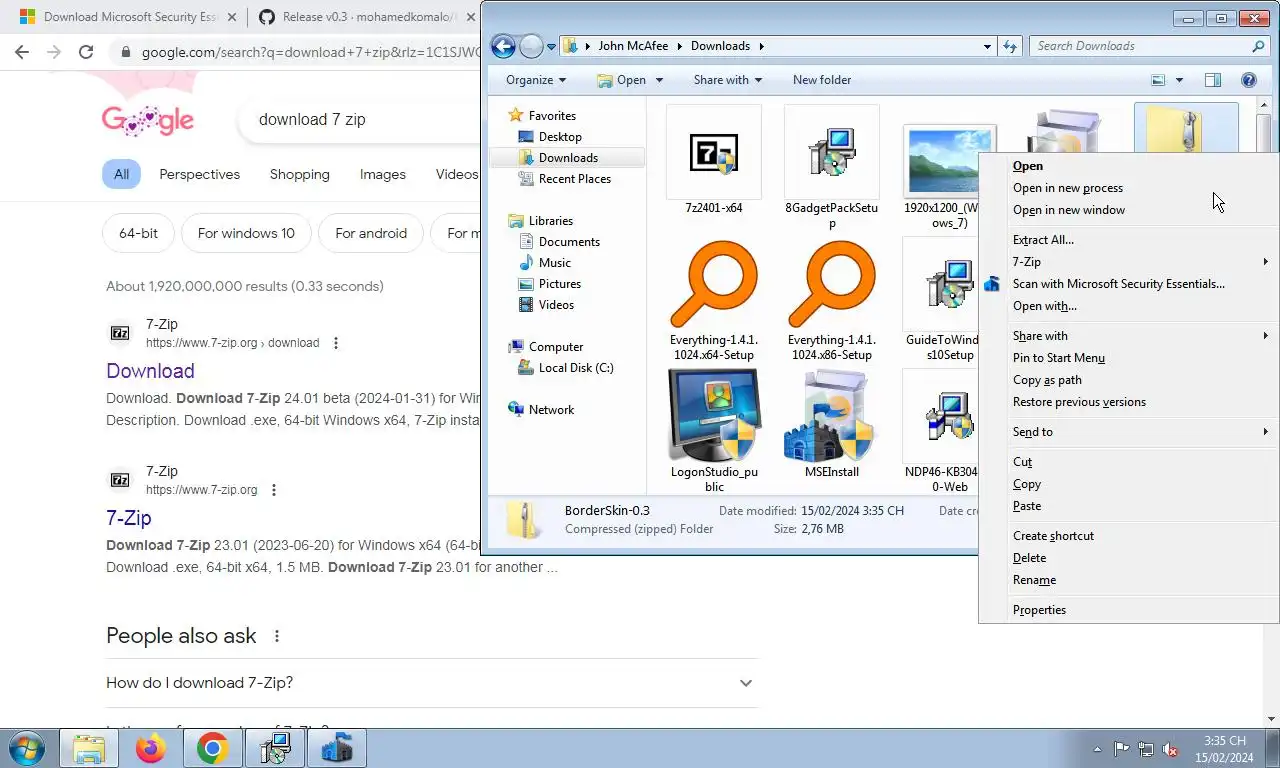The width and height of the screenshot is (1280, 768).
Task: Choose Extract All... from context menu
Action: [1128, 240]
